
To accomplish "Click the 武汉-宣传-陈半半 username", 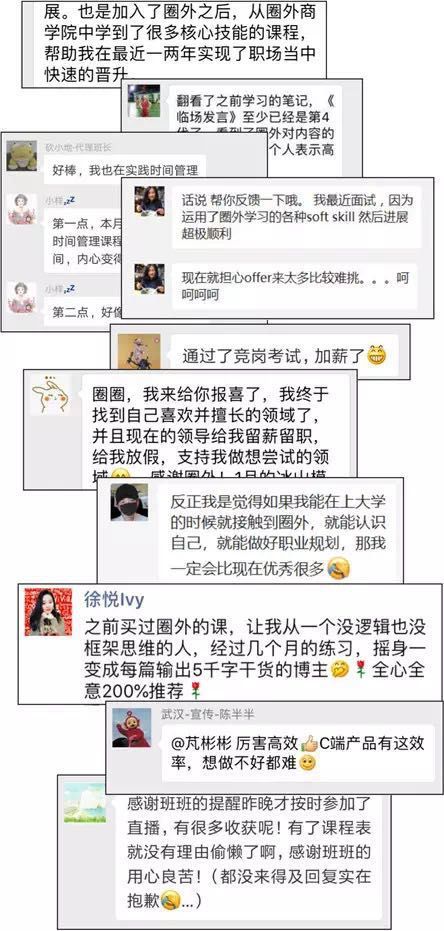I will pyautogui.click(x=208, y=714).
